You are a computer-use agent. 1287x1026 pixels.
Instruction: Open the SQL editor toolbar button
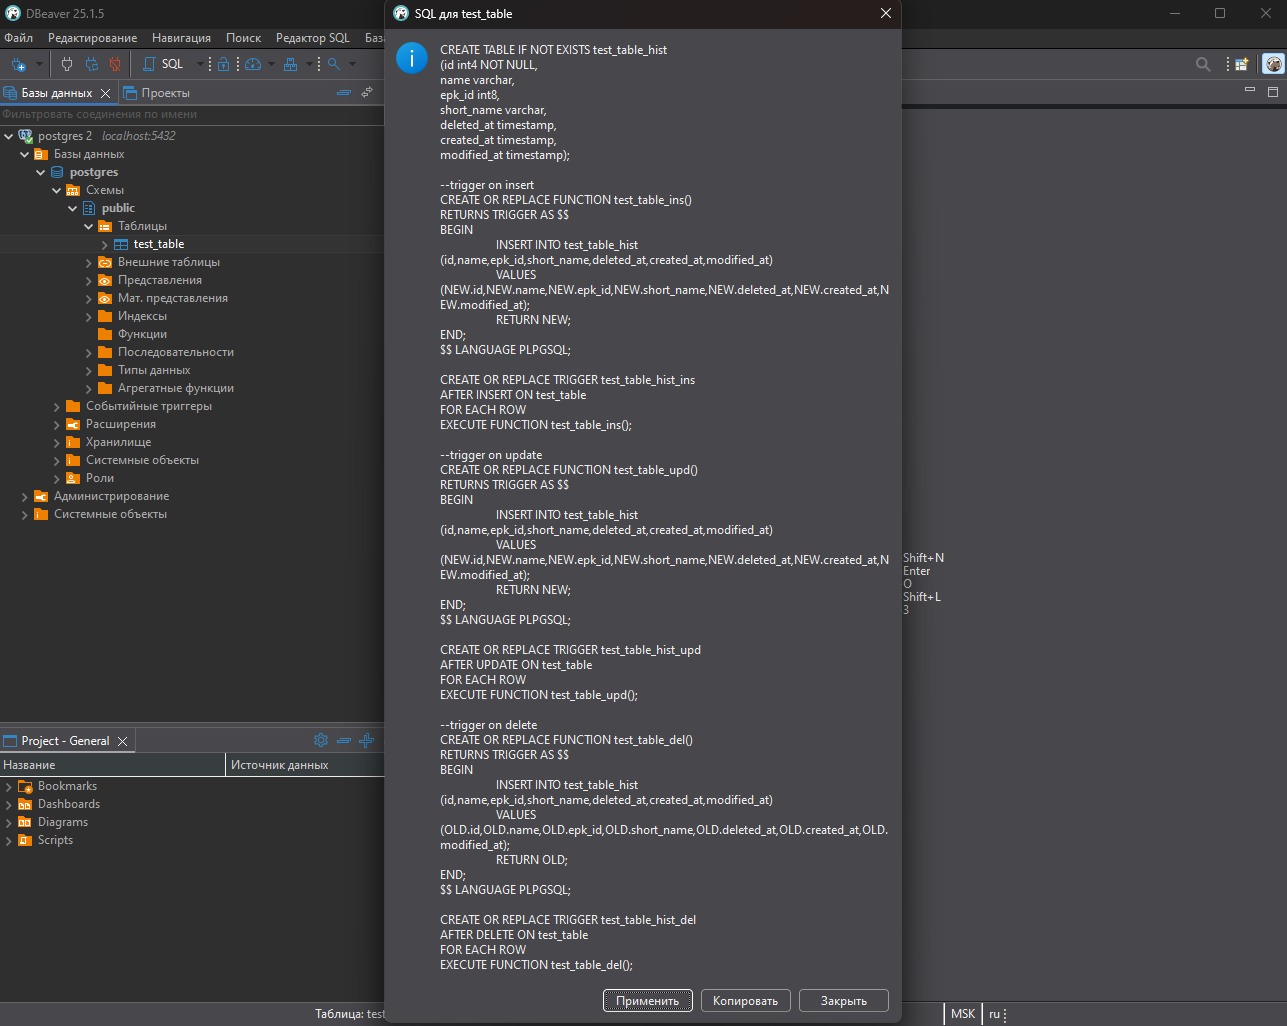[164, 64]
